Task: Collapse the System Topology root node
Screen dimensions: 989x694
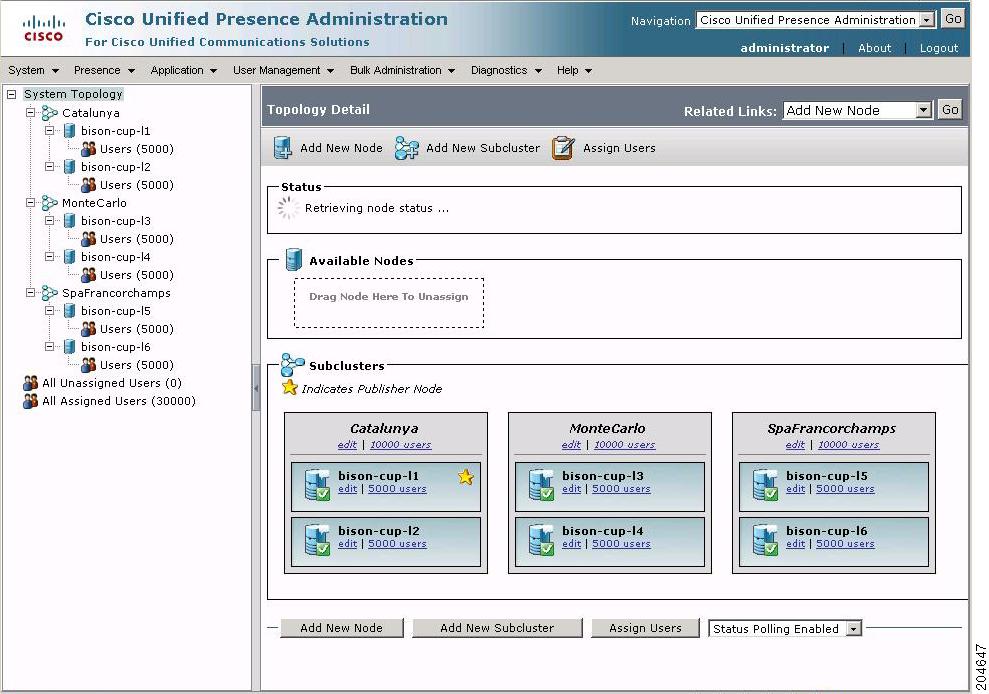Action: click(11, 94)
